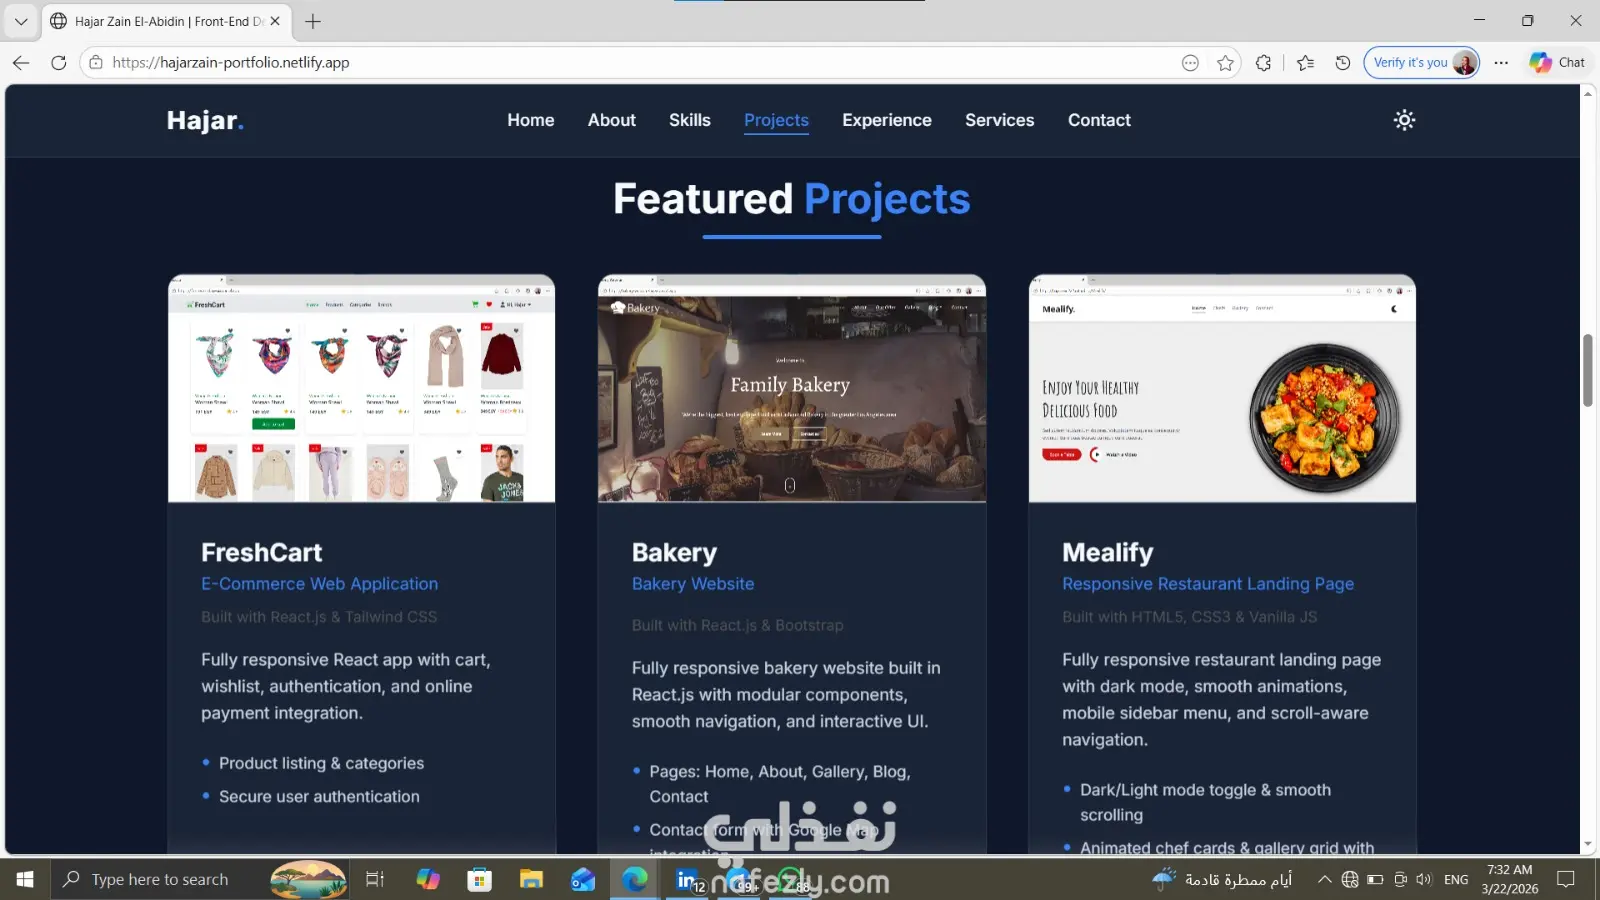This screenshot has width=1600, height=900.
Task: Open Outlook from the taskbar
Action: pos(583,879)
